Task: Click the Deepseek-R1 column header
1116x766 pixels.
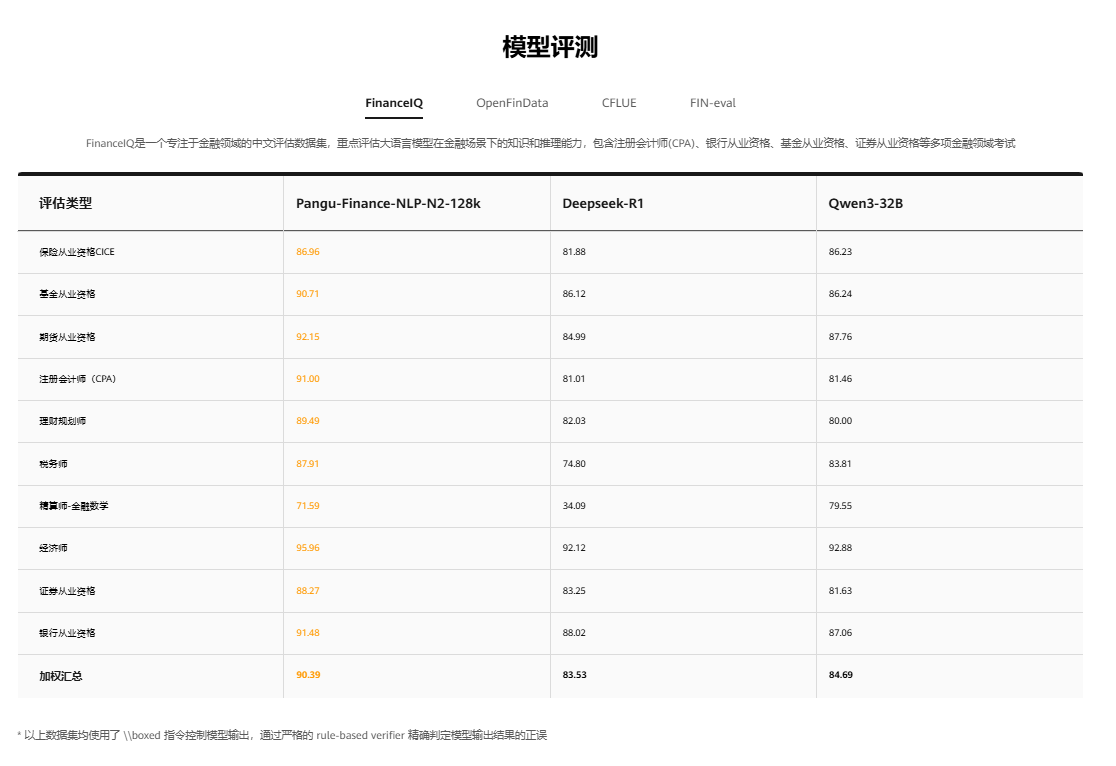Action: point(603,204)
